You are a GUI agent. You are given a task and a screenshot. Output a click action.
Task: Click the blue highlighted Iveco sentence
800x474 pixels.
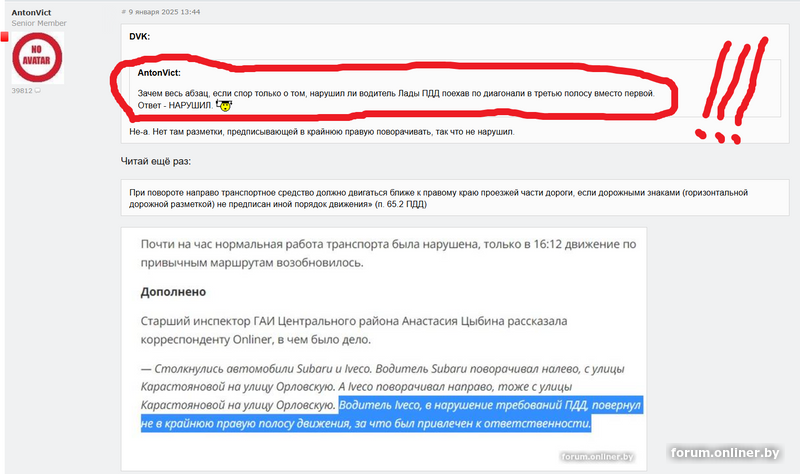(x=391, y=414)
